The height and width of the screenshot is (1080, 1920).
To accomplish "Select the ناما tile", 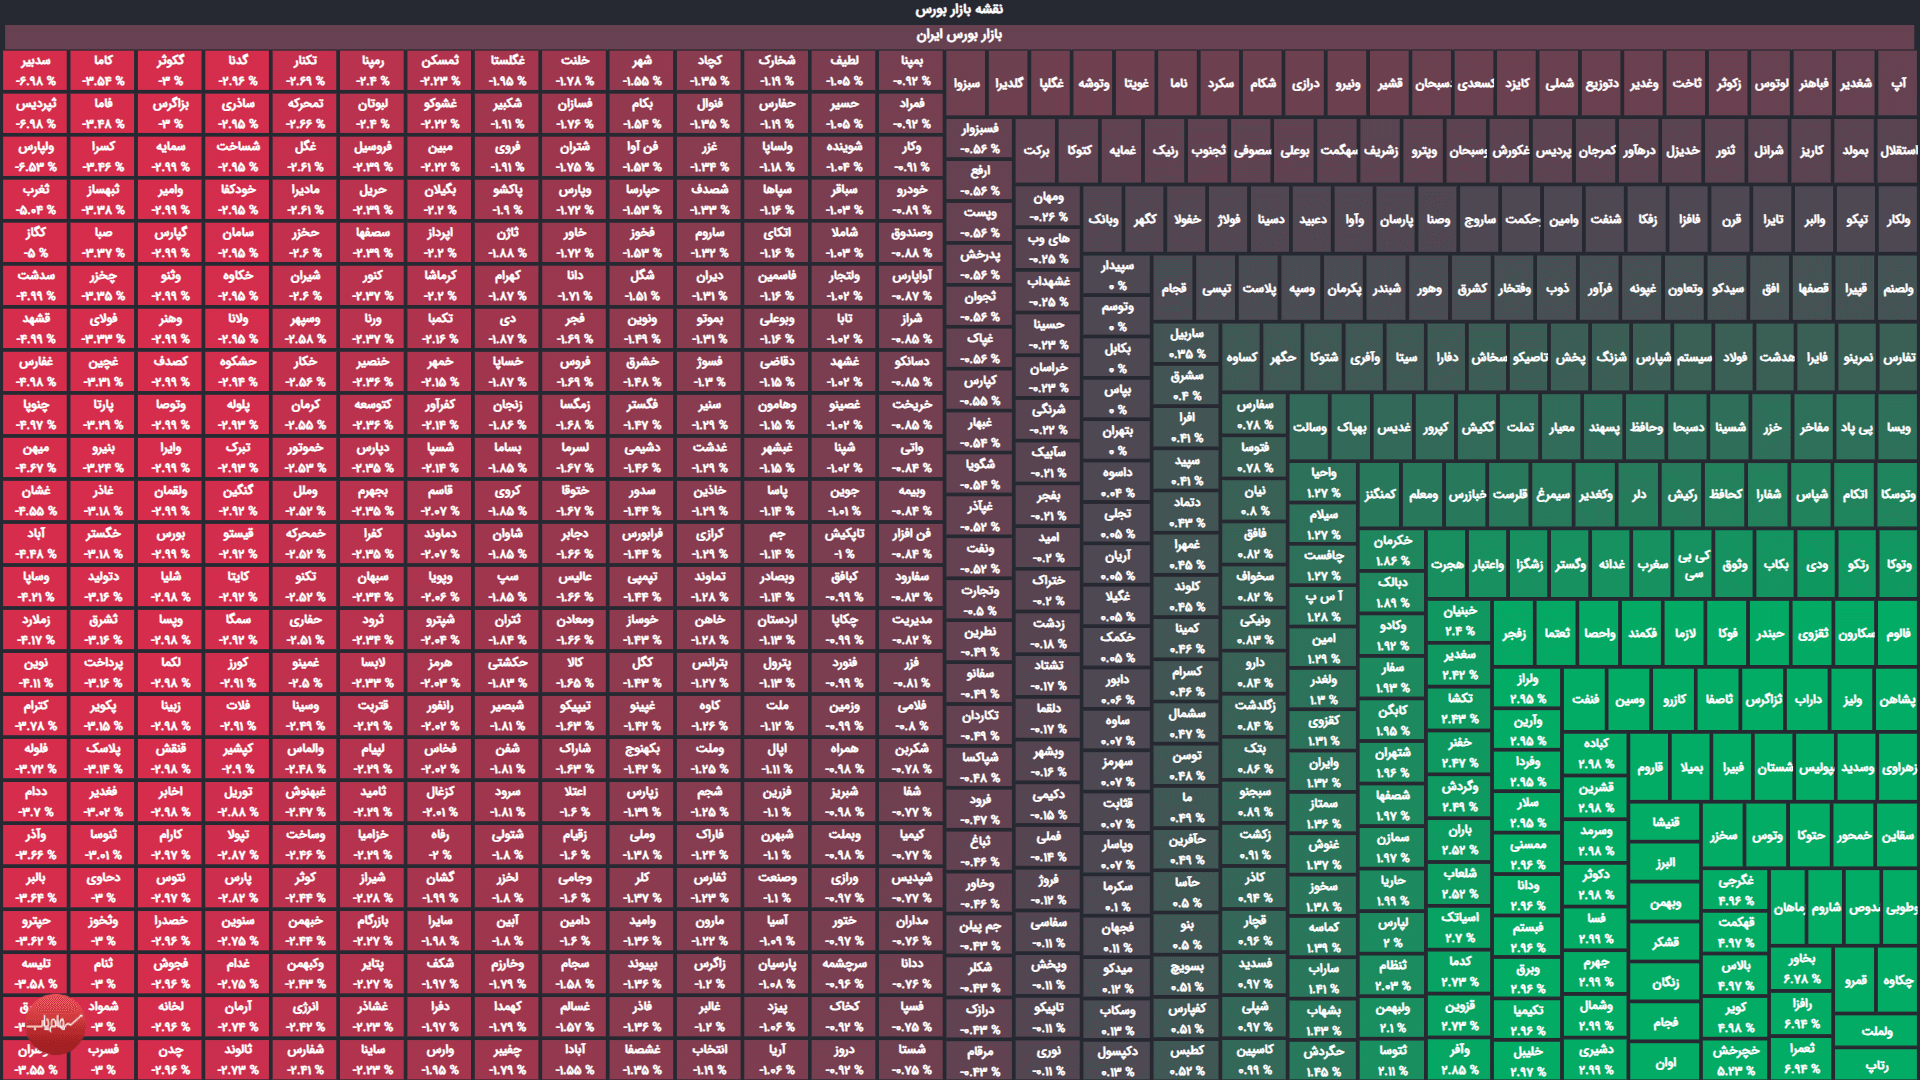I will (x=1178, y=83).
